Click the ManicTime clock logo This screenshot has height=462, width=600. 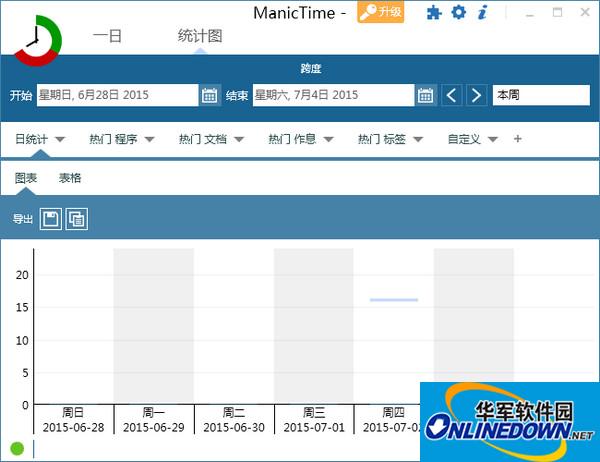(x=38, y=41)
